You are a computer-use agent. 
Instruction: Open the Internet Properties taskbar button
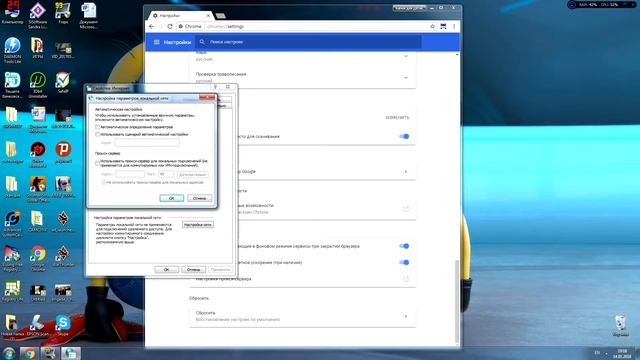tap(71, 353)
